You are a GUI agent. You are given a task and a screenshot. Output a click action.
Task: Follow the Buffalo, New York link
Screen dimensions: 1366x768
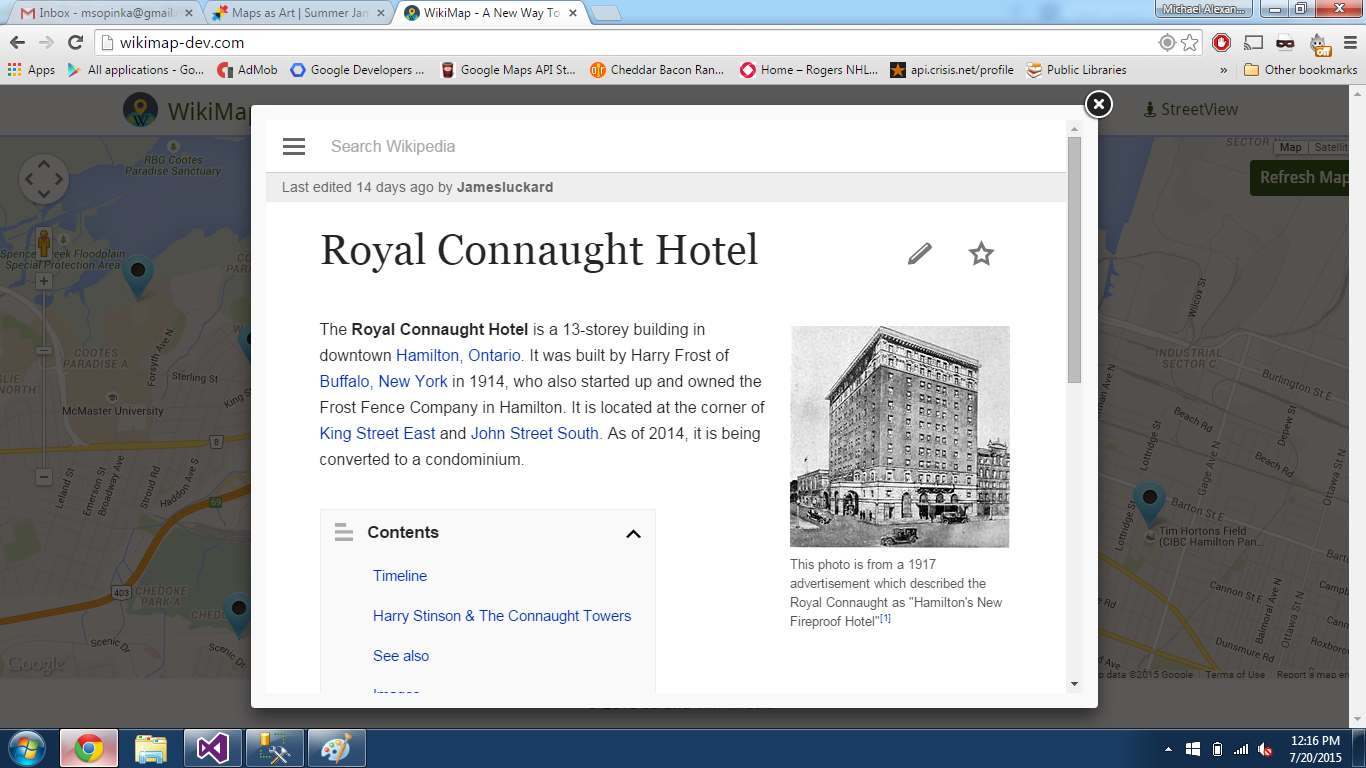(383, 381)
